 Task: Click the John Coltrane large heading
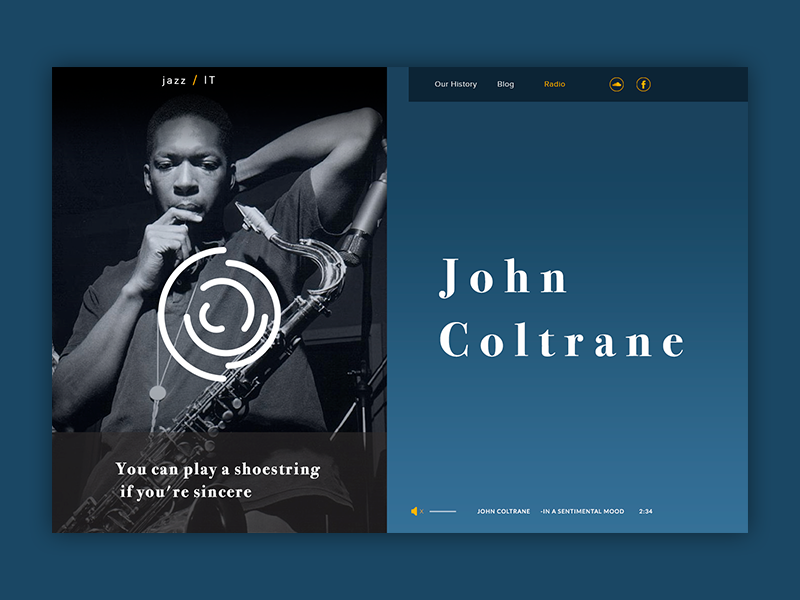click(x=561, y=308)
